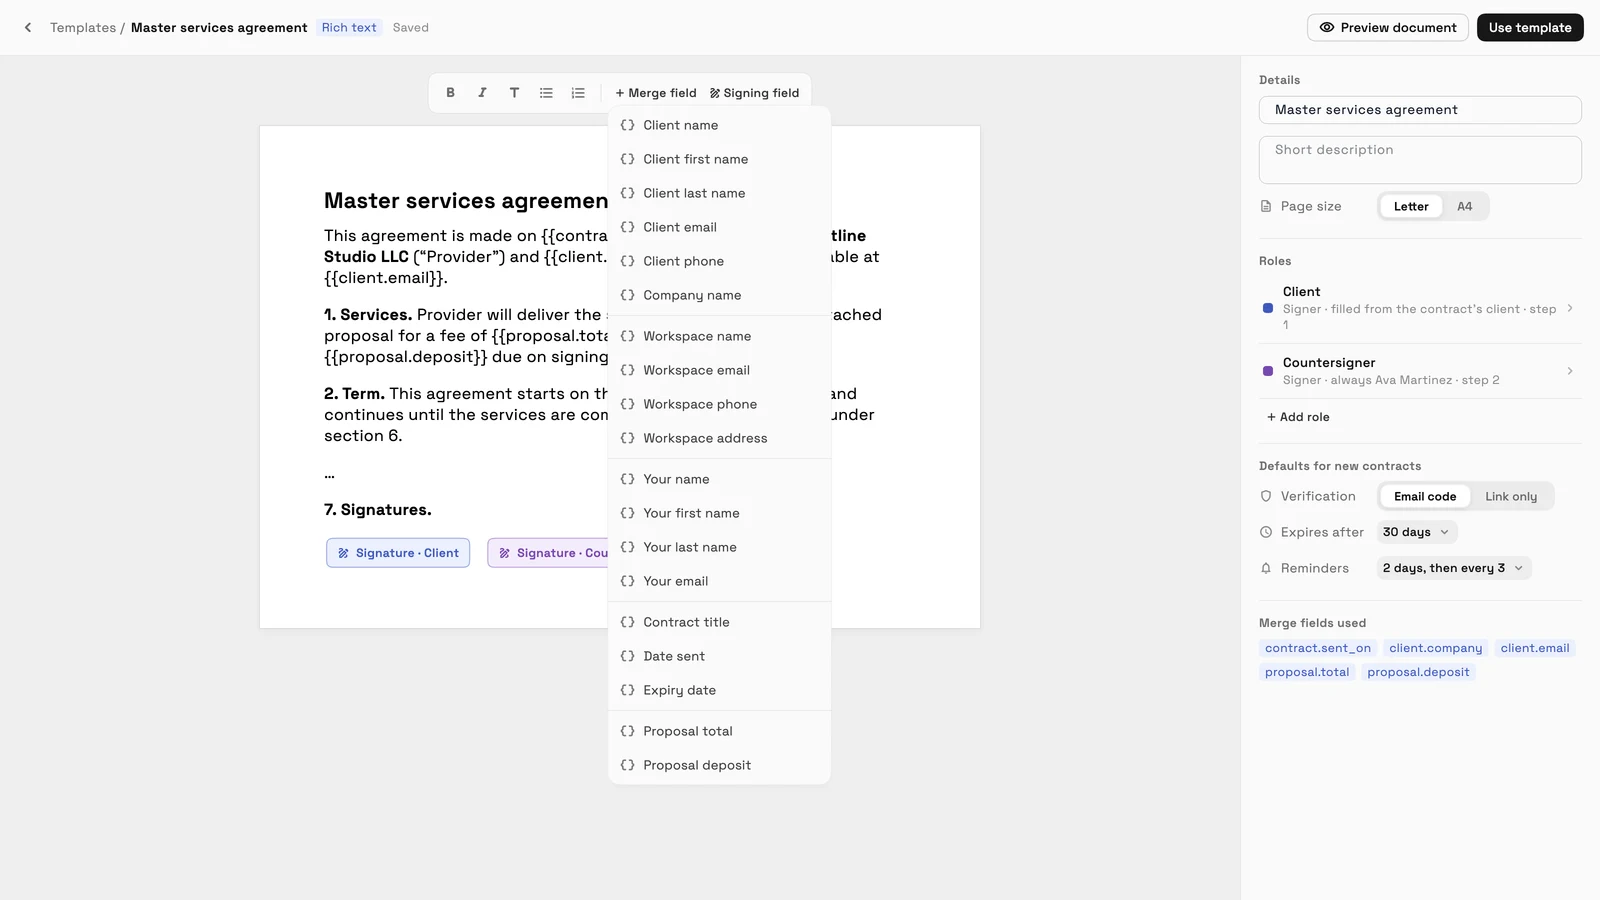
Task: Click the braces icon next to Workspace name
Action: point(627,336)
